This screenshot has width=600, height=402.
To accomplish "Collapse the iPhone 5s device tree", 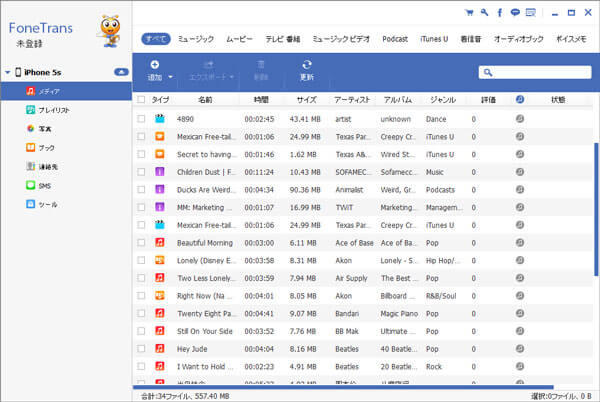I will click(x=7, y=72).
